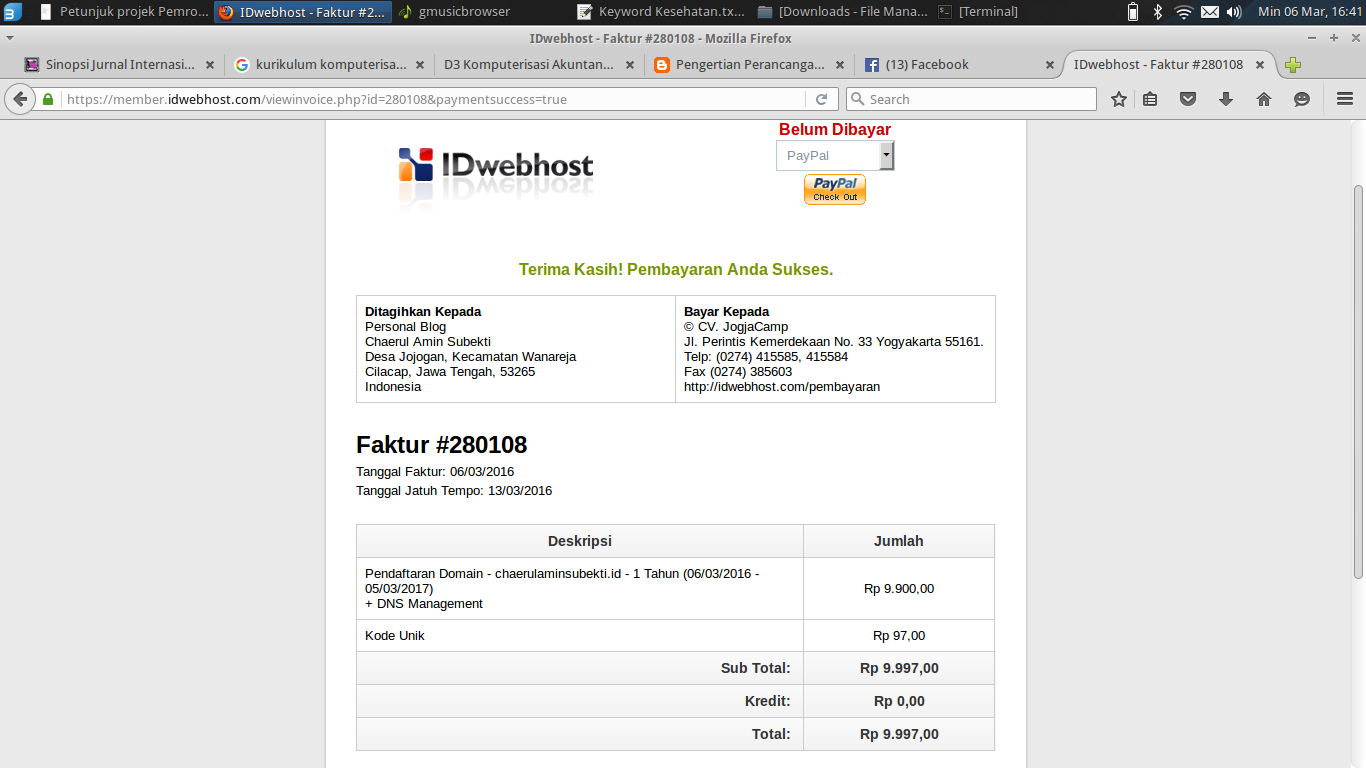The image size is (1366, 768).
Task: Click the volume speaker tray icon
Action: pos(1234,12)
